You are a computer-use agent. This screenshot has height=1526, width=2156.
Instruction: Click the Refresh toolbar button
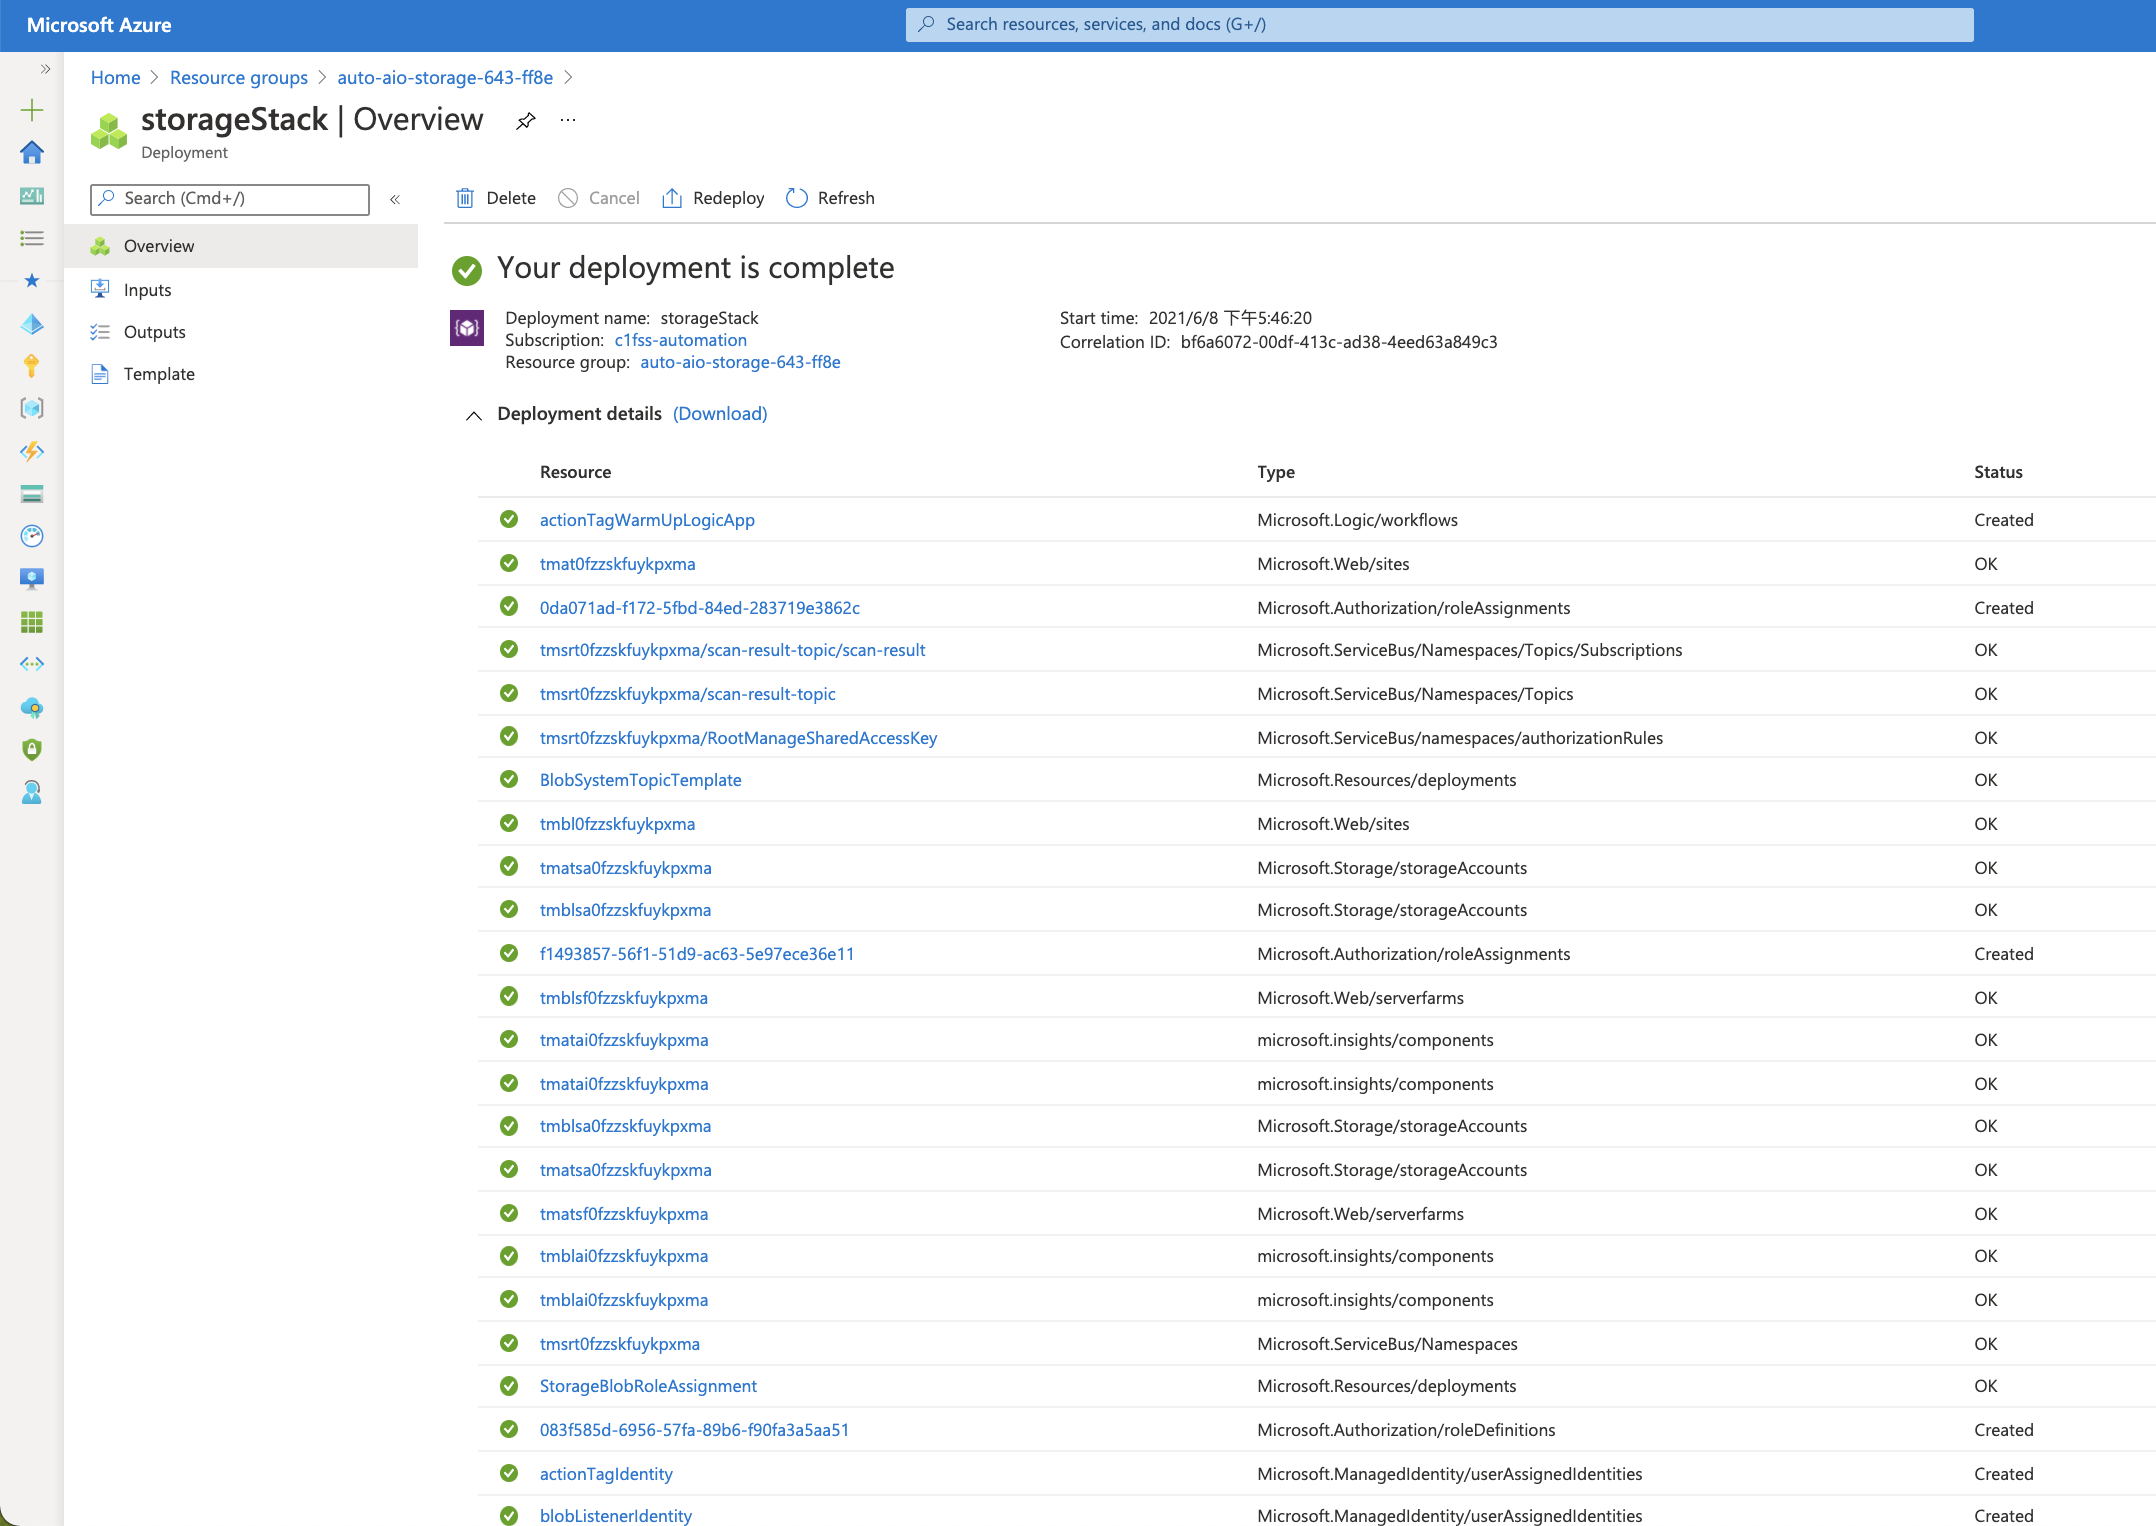[831, 198]
